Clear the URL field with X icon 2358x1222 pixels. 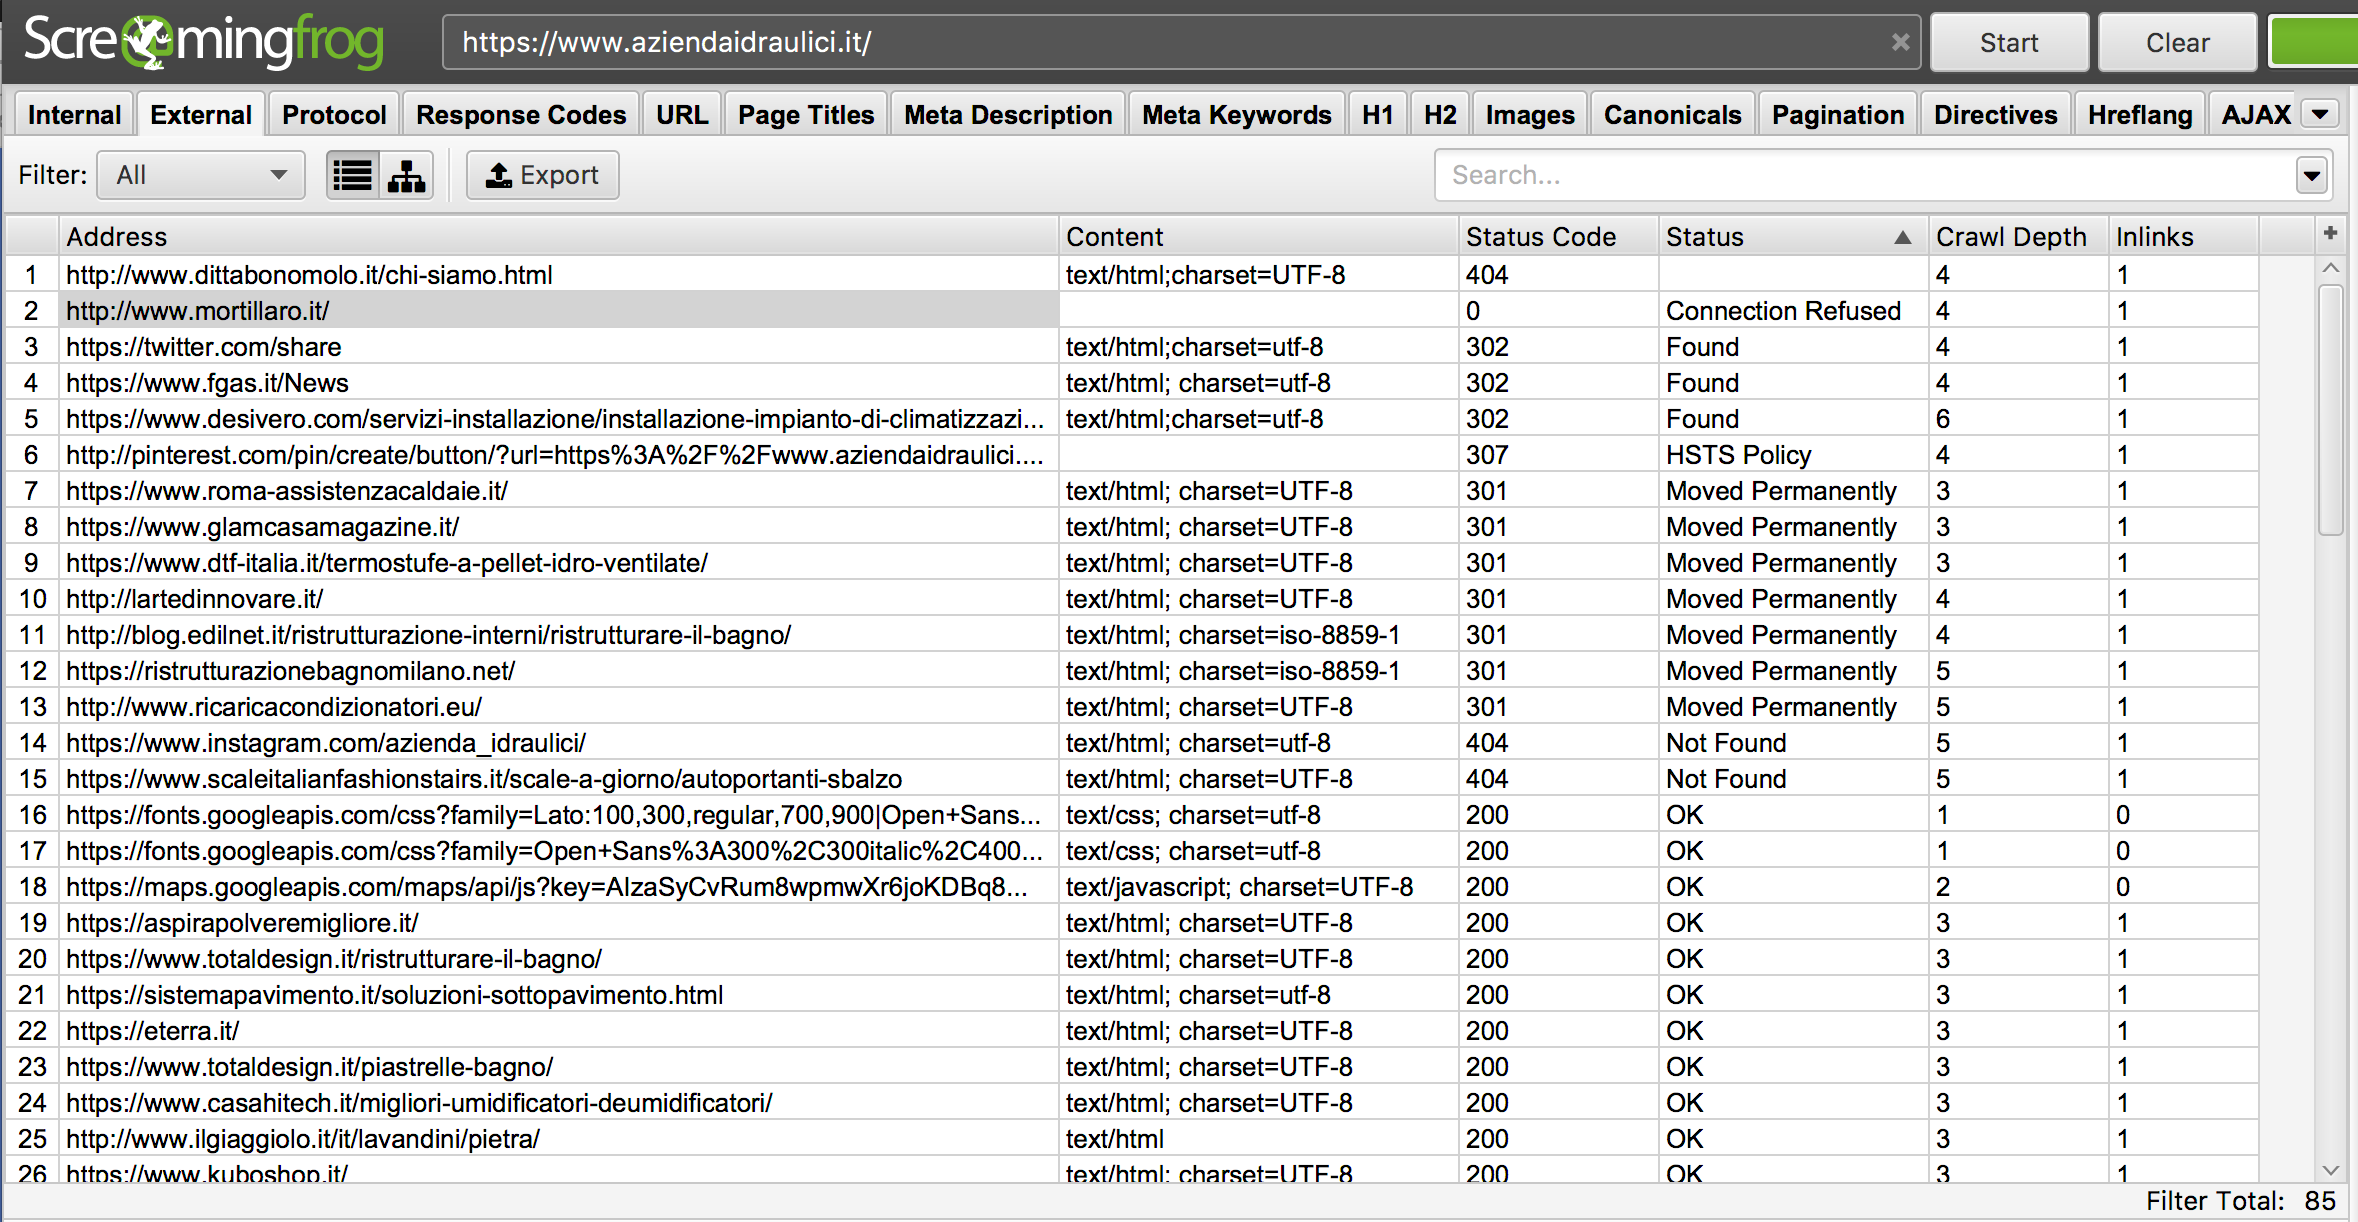click(x=1900, y=42)
